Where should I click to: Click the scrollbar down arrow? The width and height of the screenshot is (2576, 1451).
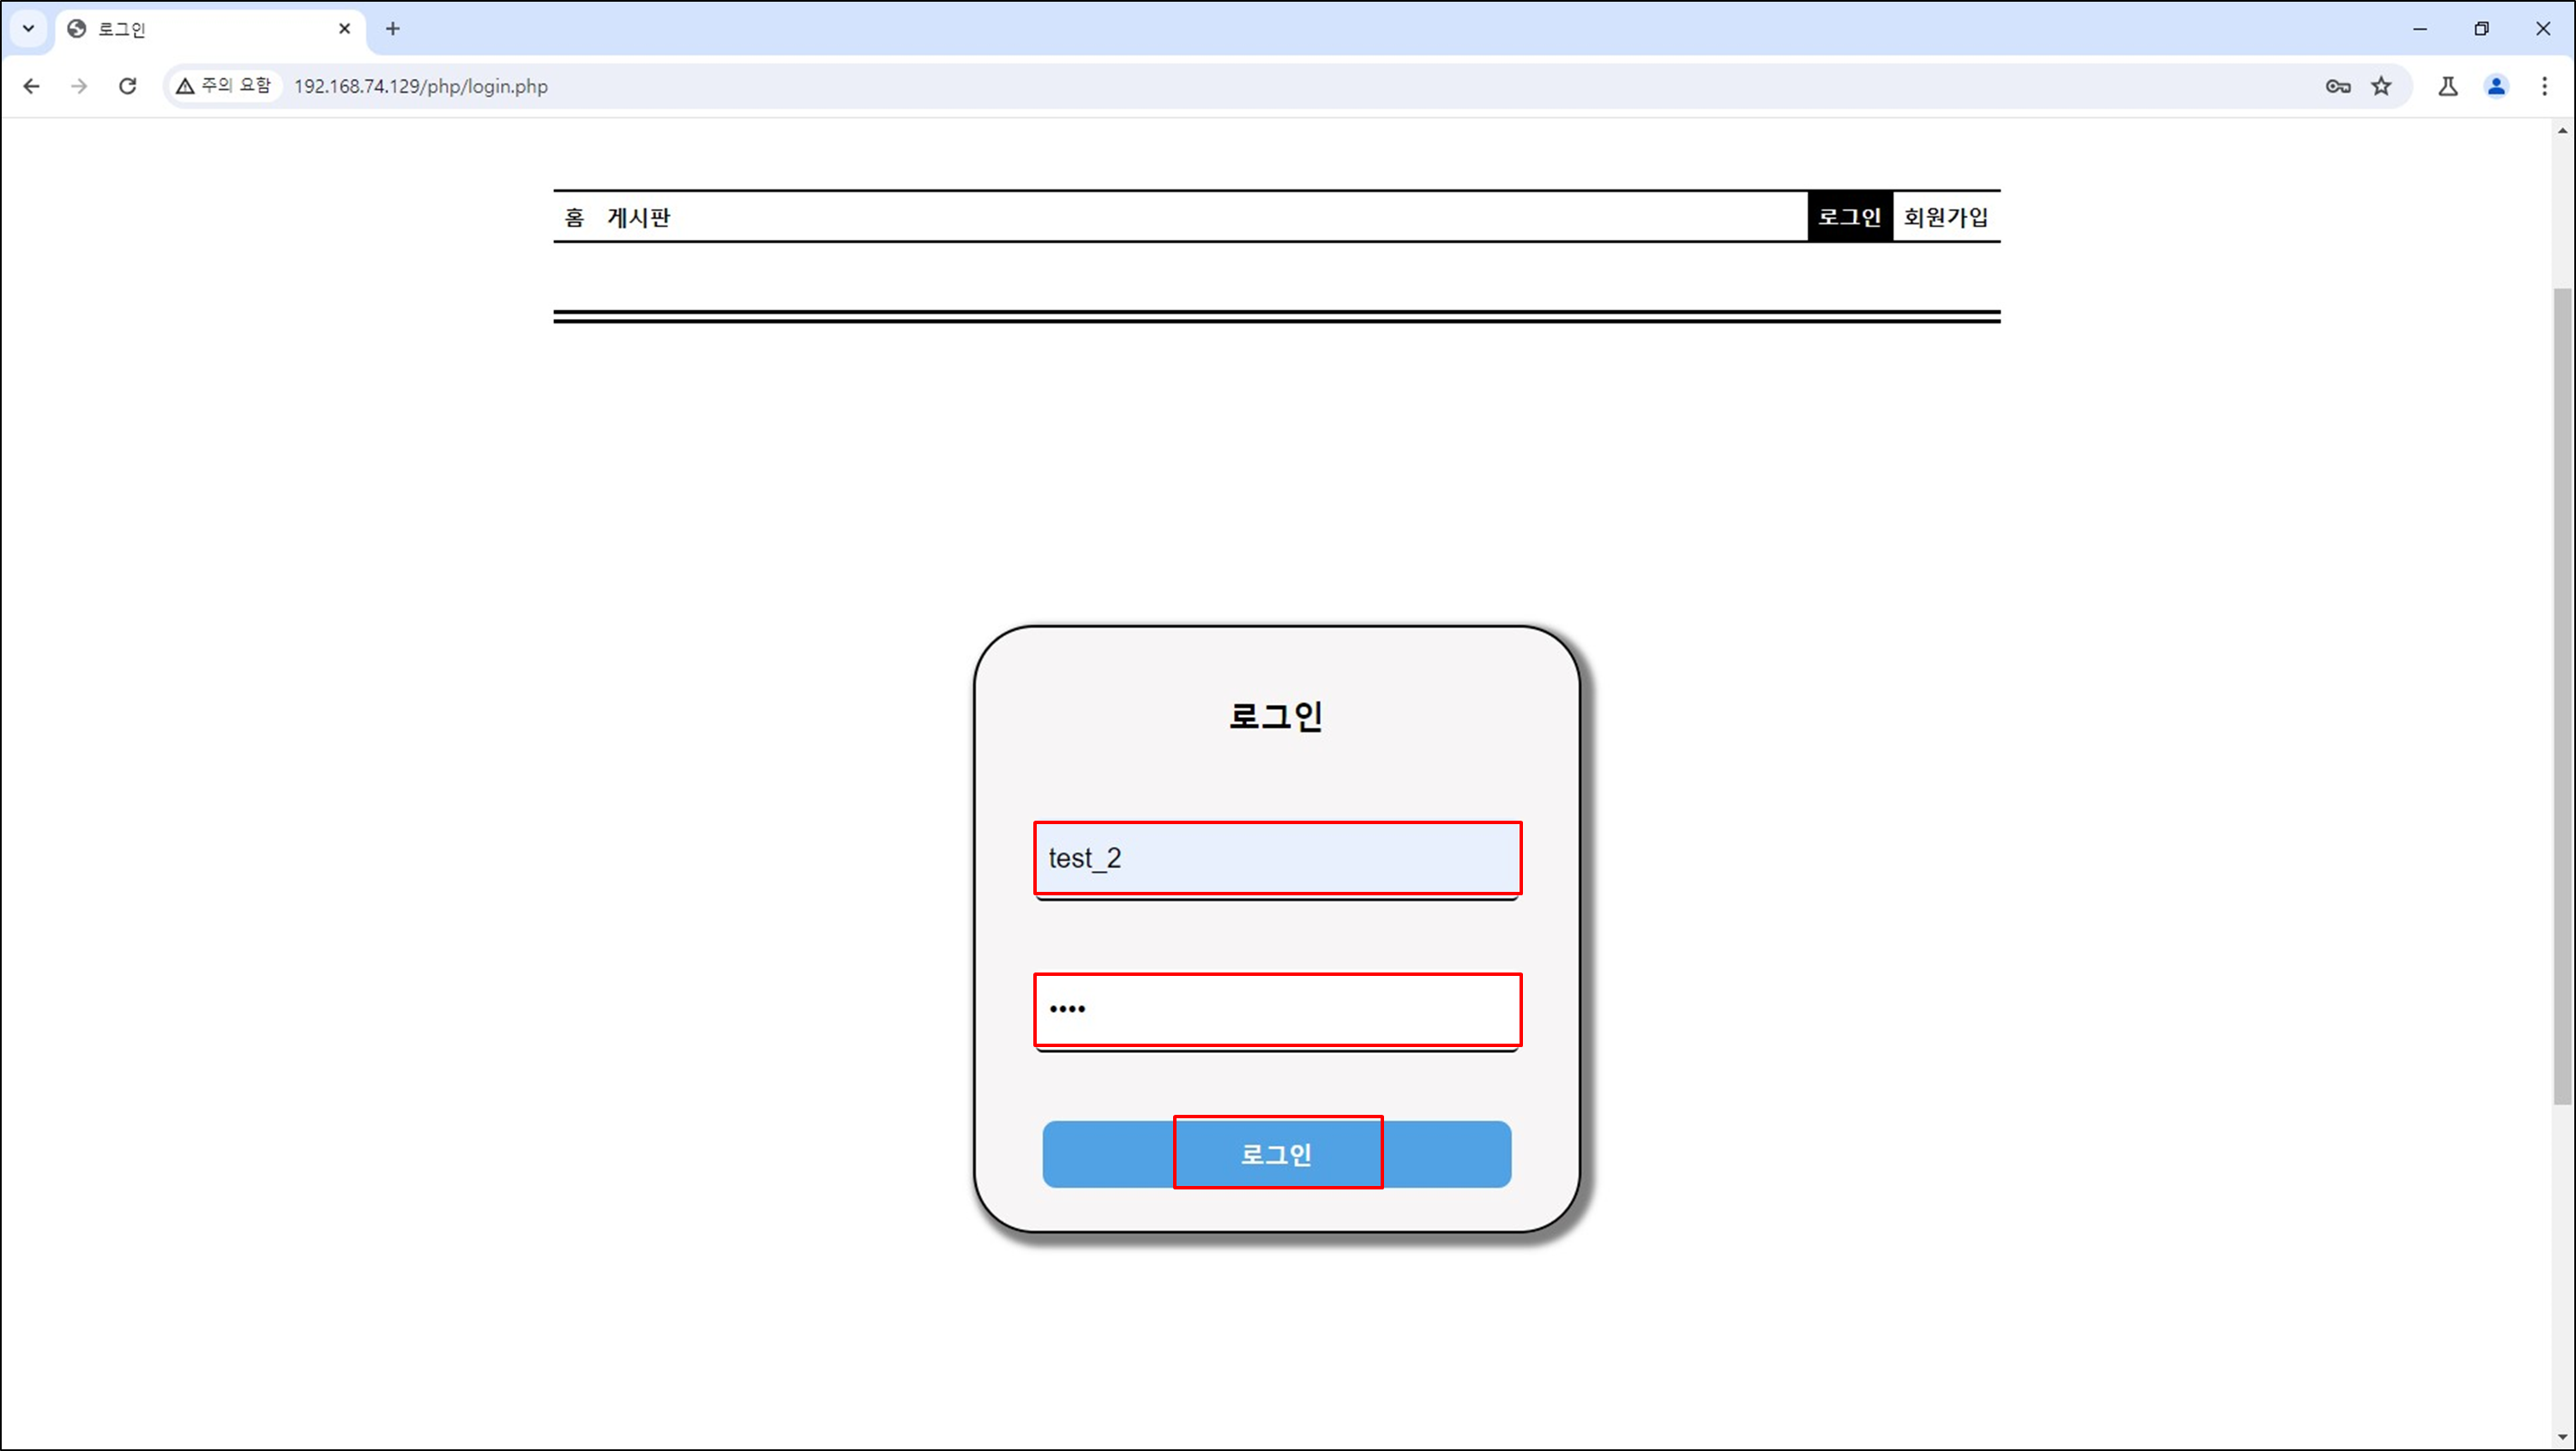(2562, 1438)
